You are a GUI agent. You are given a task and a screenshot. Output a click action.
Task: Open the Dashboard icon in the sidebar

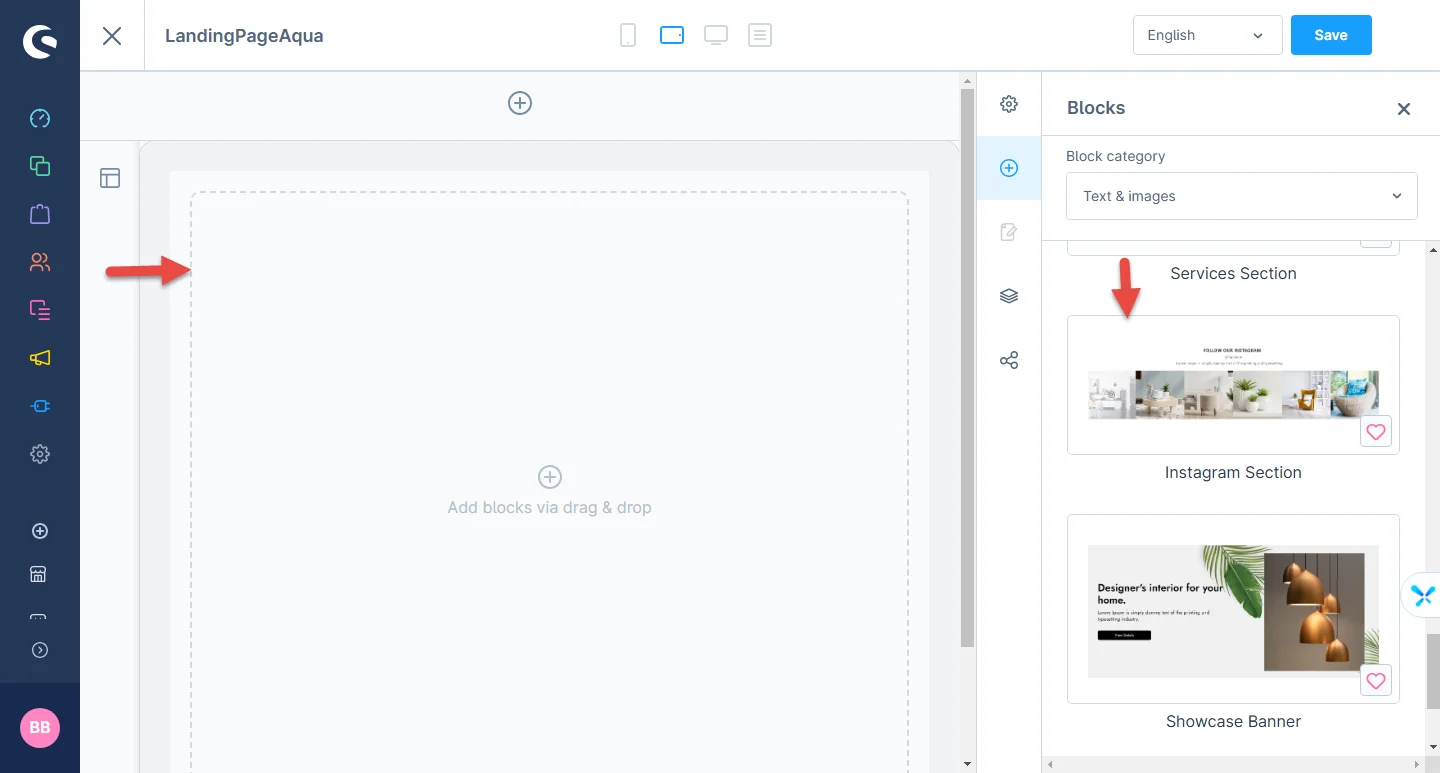pyautogui.click(x=40, y=119)
